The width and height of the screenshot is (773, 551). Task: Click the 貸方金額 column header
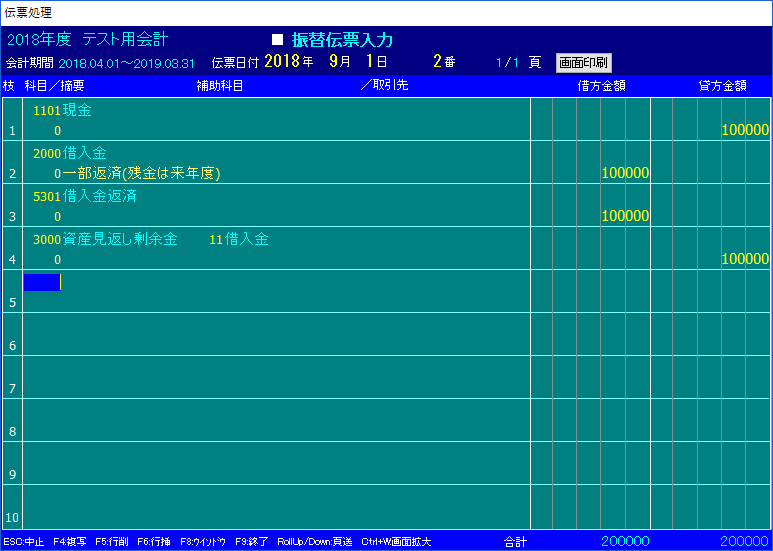pyautogui.click(x=723, y=86)
